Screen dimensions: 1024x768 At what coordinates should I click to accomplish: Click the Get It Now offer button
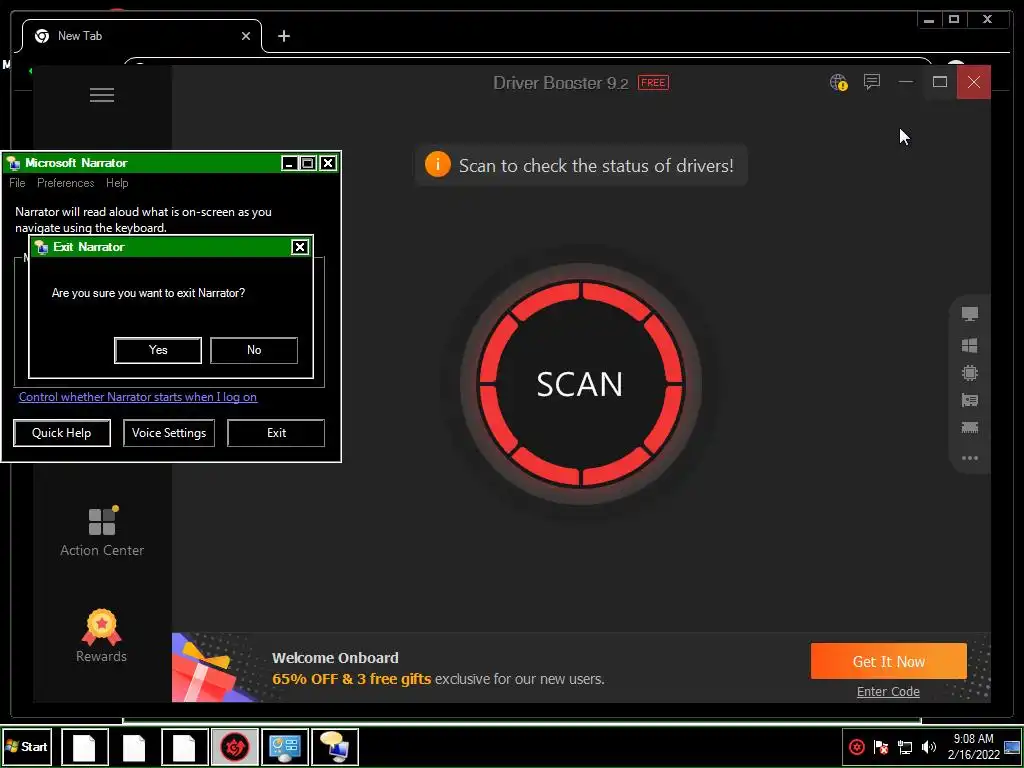[x=888, y=661]
